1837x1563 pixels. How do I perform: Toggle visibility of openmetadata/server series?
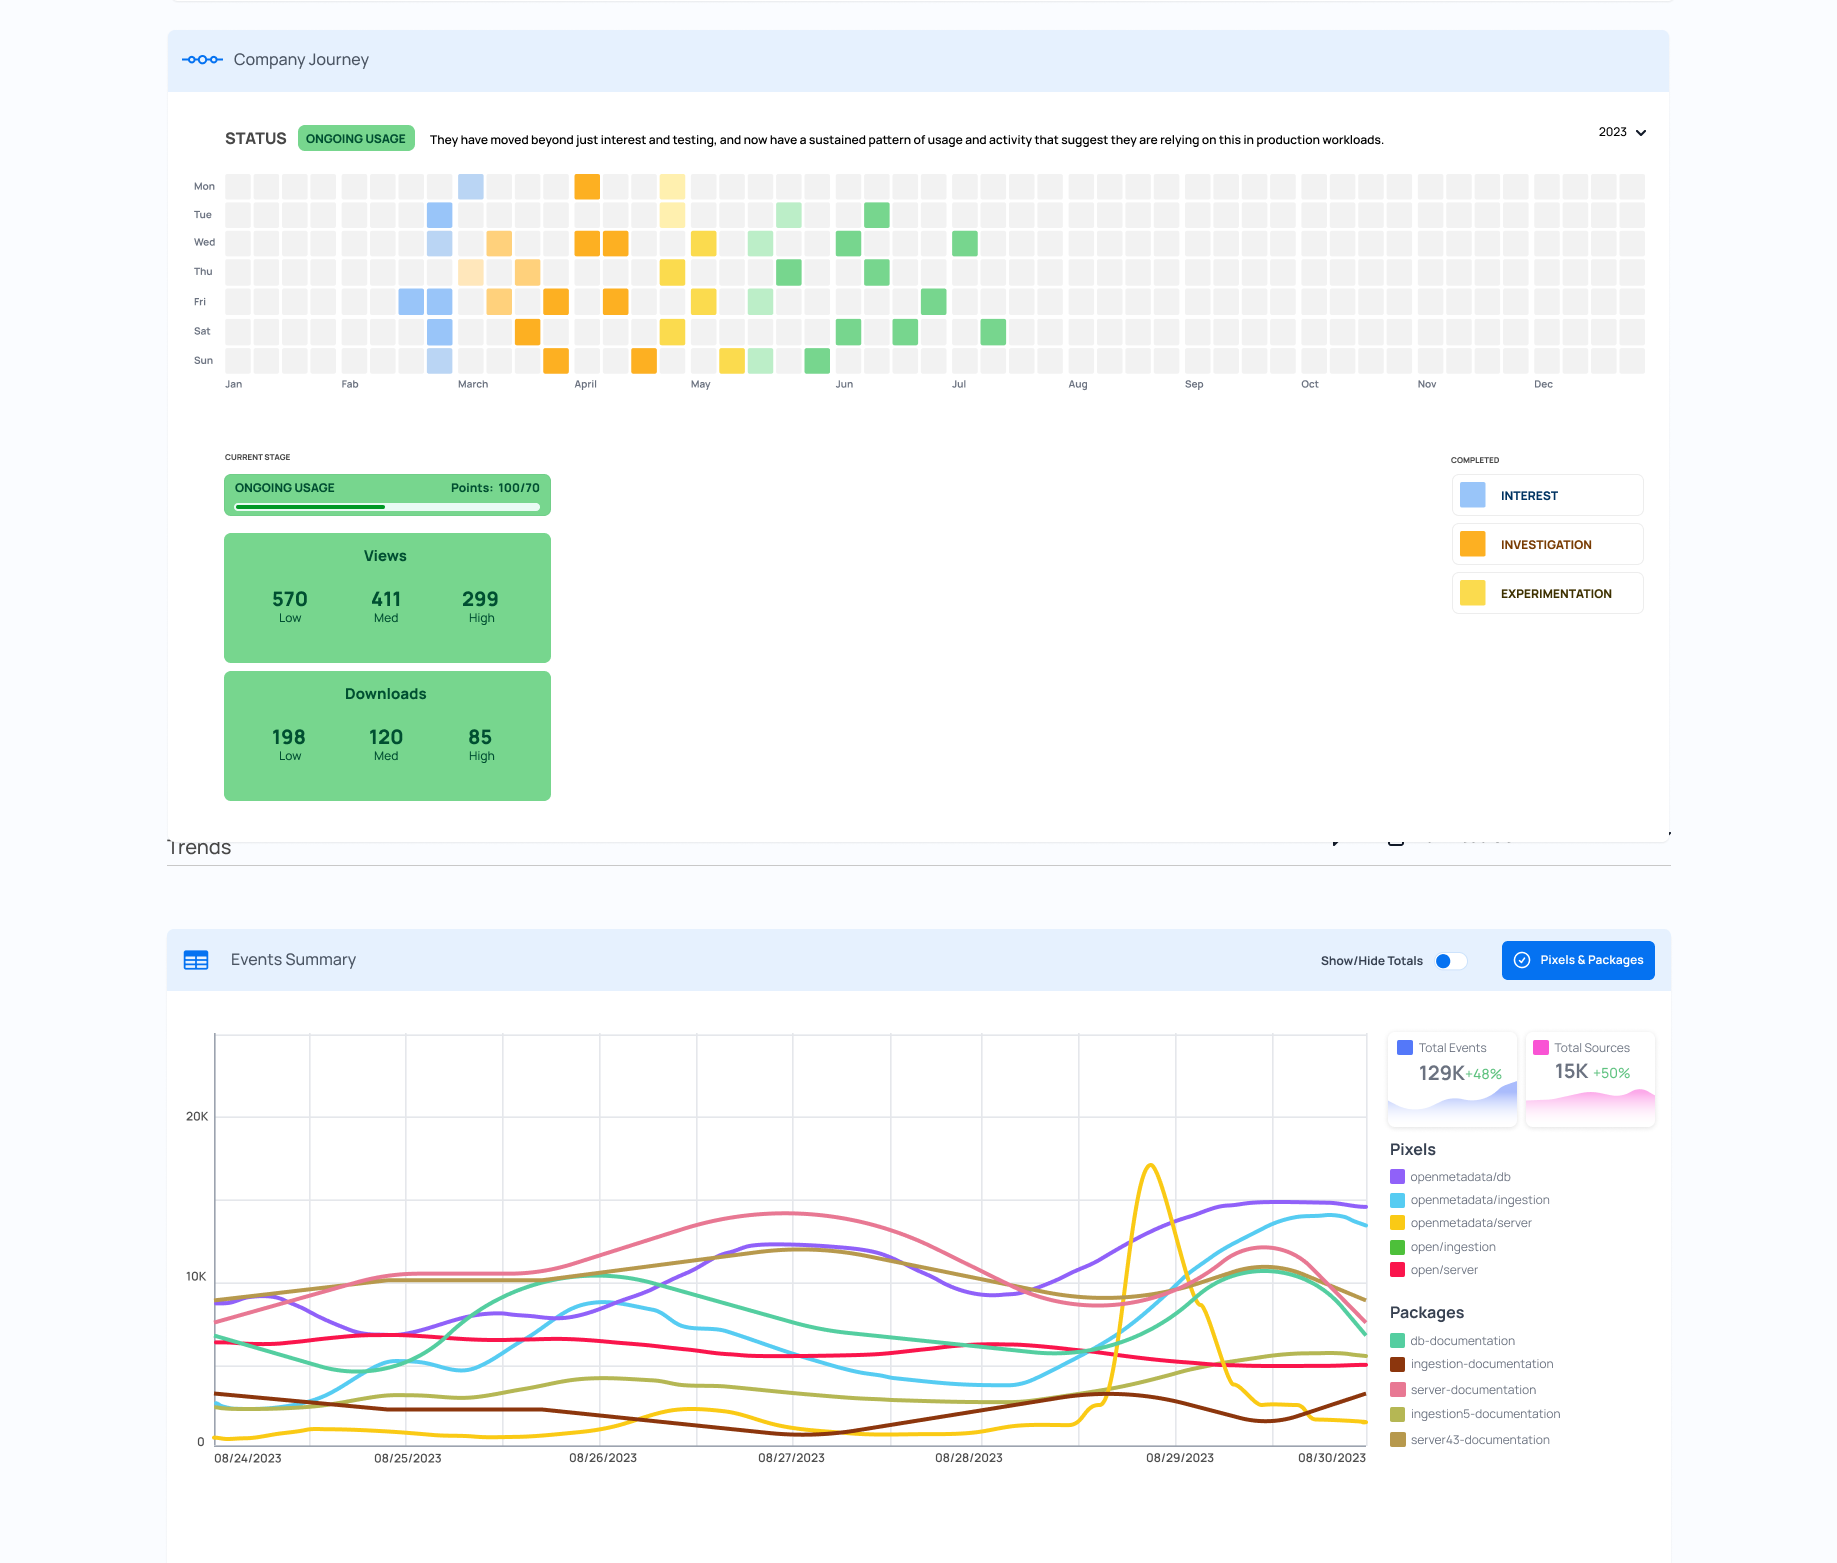1470,1223
